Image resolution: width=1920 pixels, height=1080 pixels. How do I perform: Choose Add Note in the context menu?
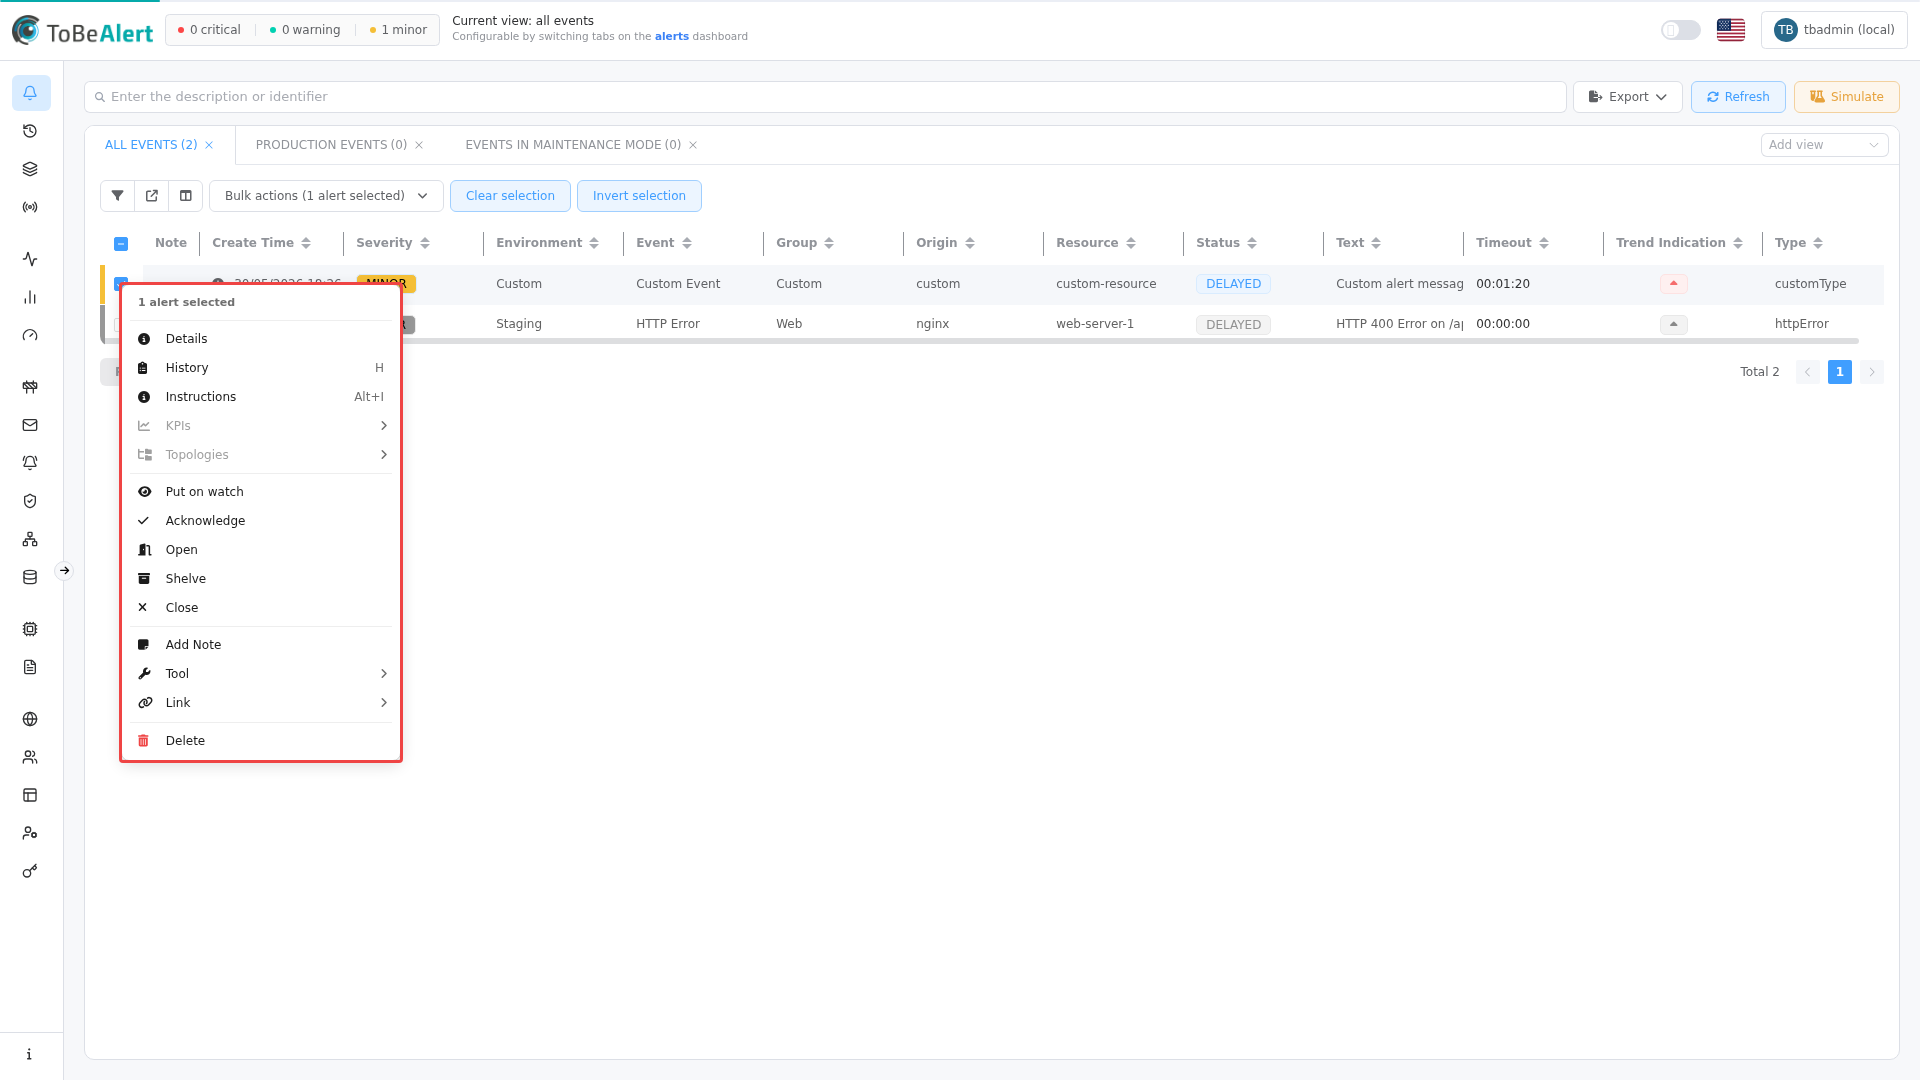coord(261,645)
